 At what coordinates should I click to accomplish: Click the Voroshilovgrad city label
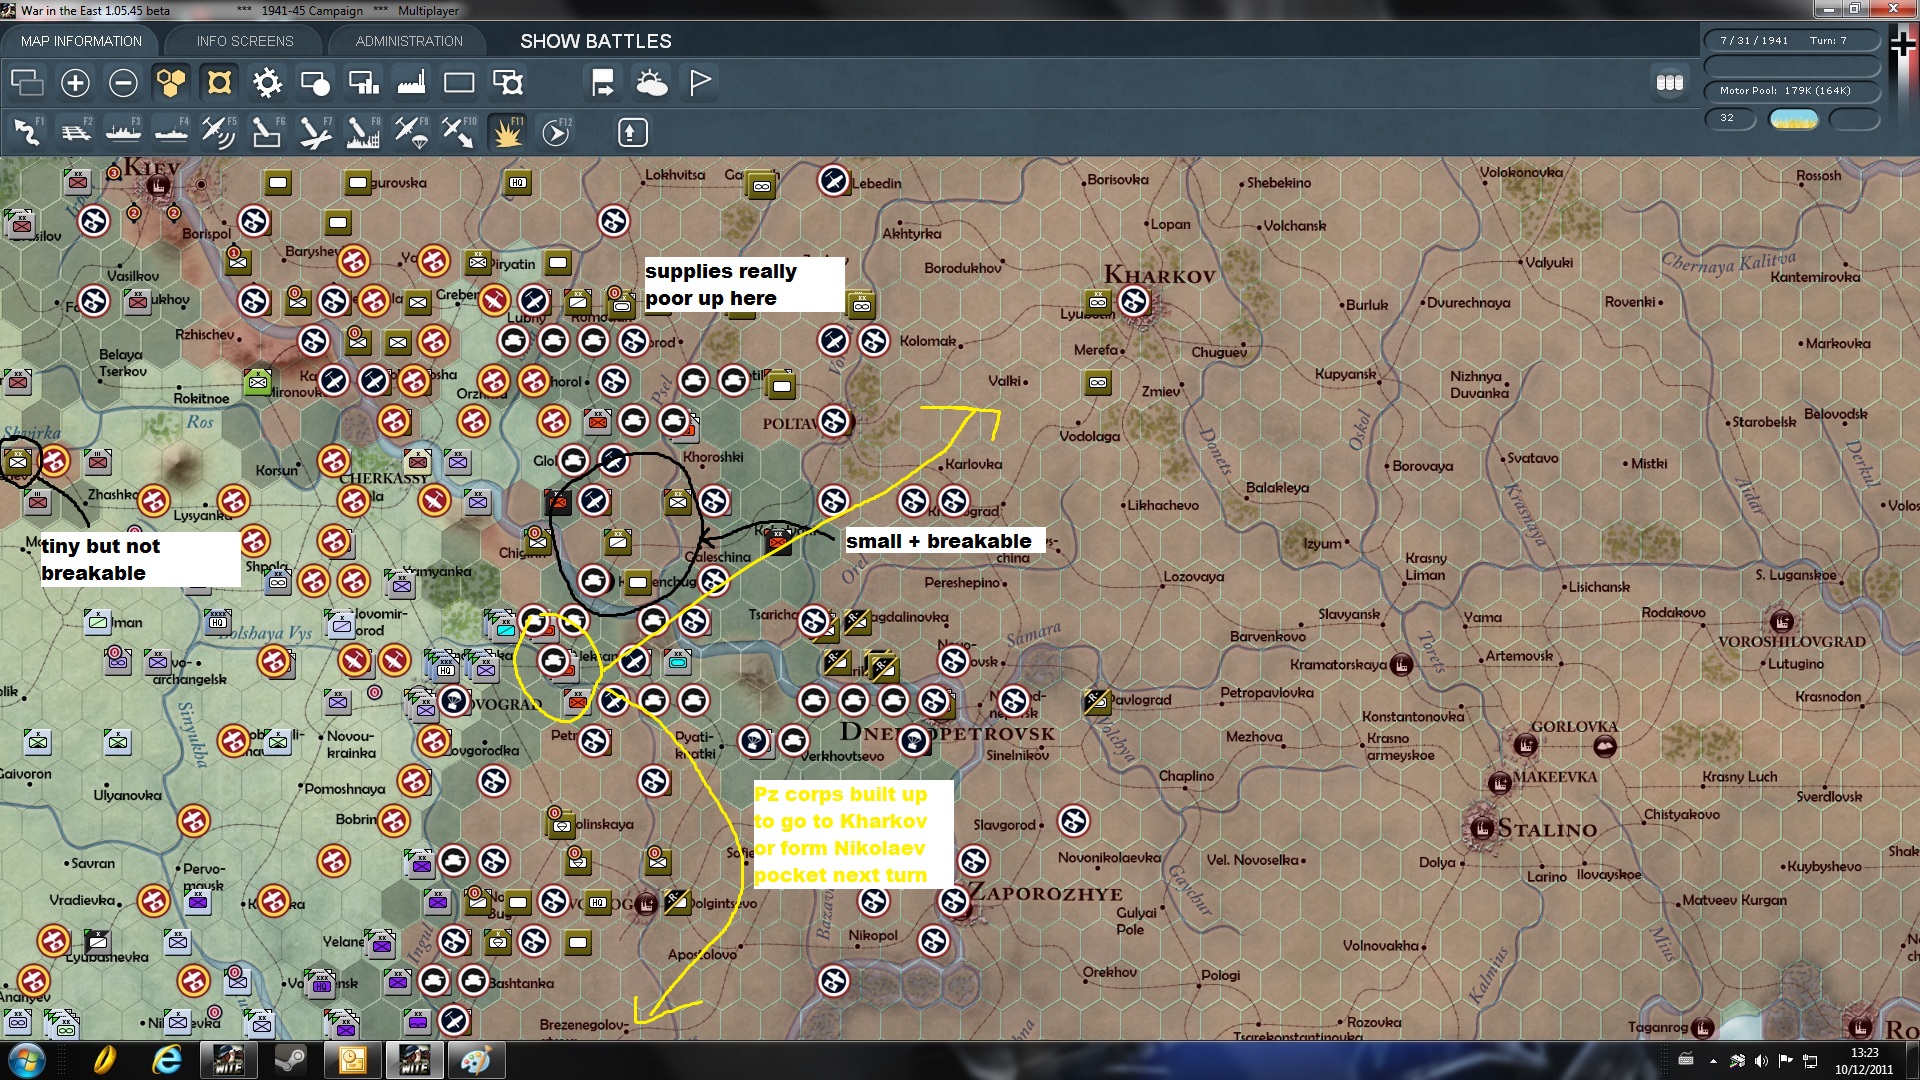[1792, 642]
